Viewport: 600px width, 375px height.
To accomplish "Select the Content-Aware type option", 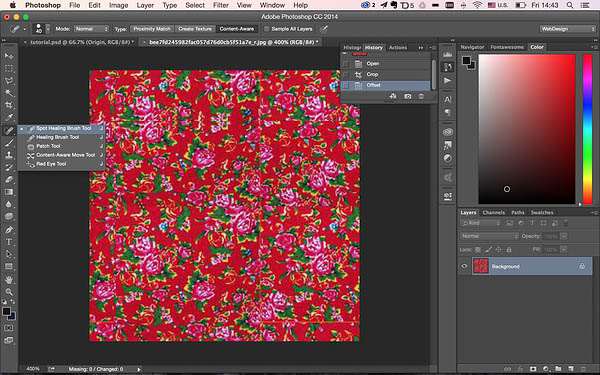I will (236, 29).
